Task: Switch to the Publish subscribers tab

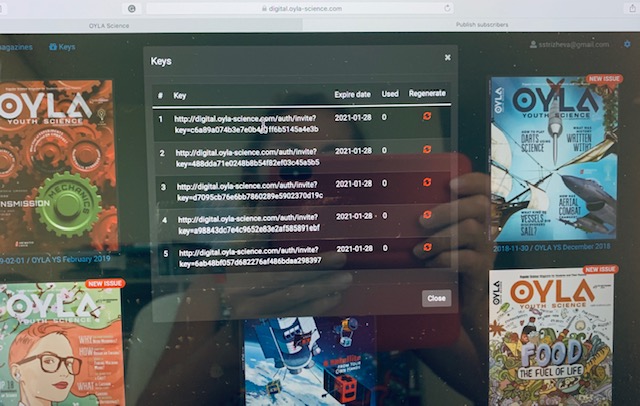Action: pyautogui.click(x=480, y=23)
